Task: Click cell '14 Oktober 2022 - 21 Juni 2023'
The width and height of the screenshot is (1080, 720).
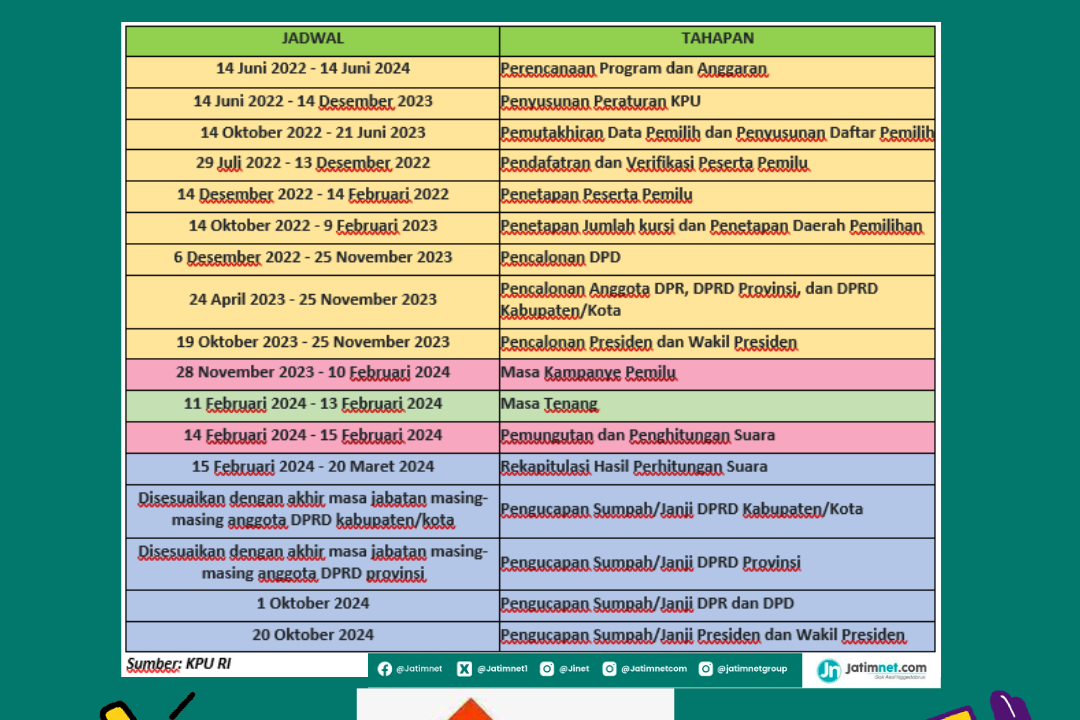Action: pos(313,134)
